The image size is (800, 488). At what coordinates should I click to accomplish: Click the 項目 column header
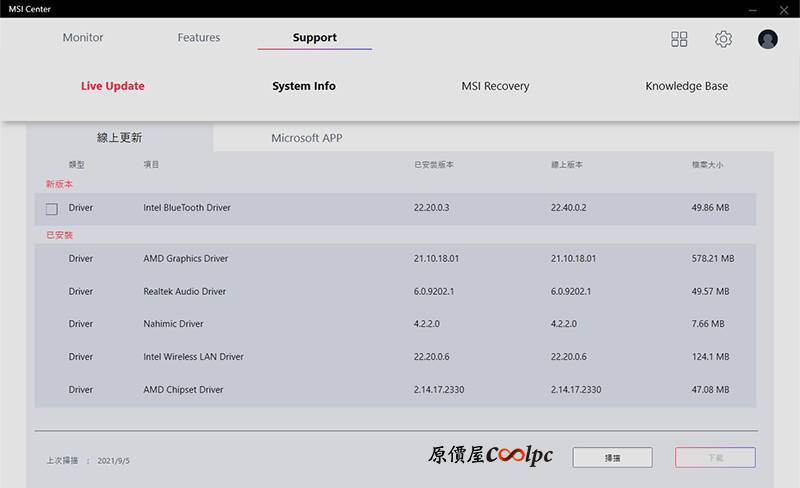(x=151, y=164)
